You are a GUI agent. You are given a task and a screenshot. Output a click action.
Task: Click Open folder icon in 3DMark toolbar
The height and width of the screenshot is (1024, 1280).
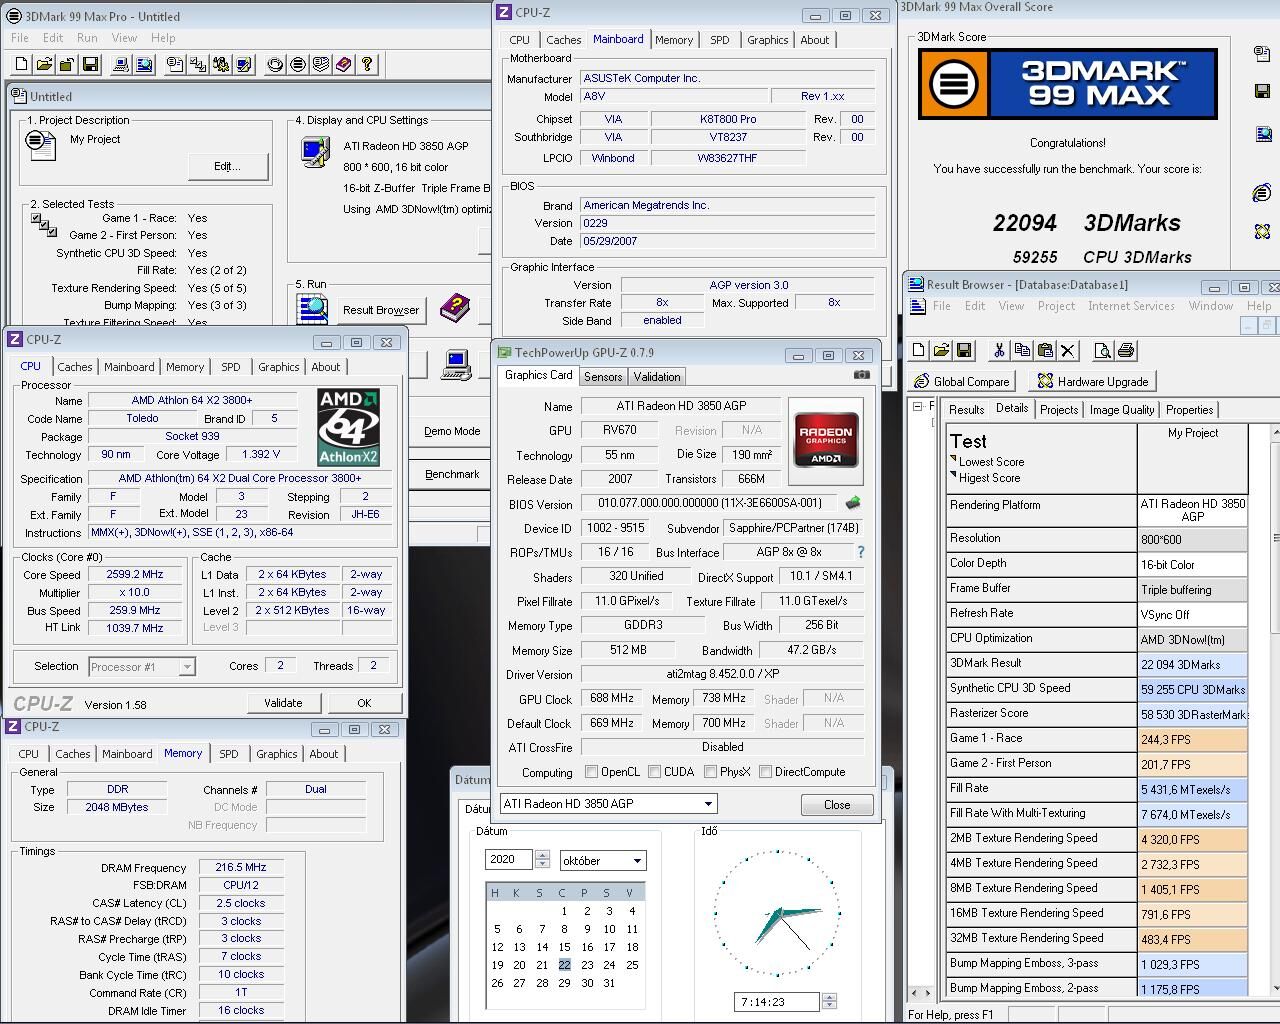tap(44, 64)
